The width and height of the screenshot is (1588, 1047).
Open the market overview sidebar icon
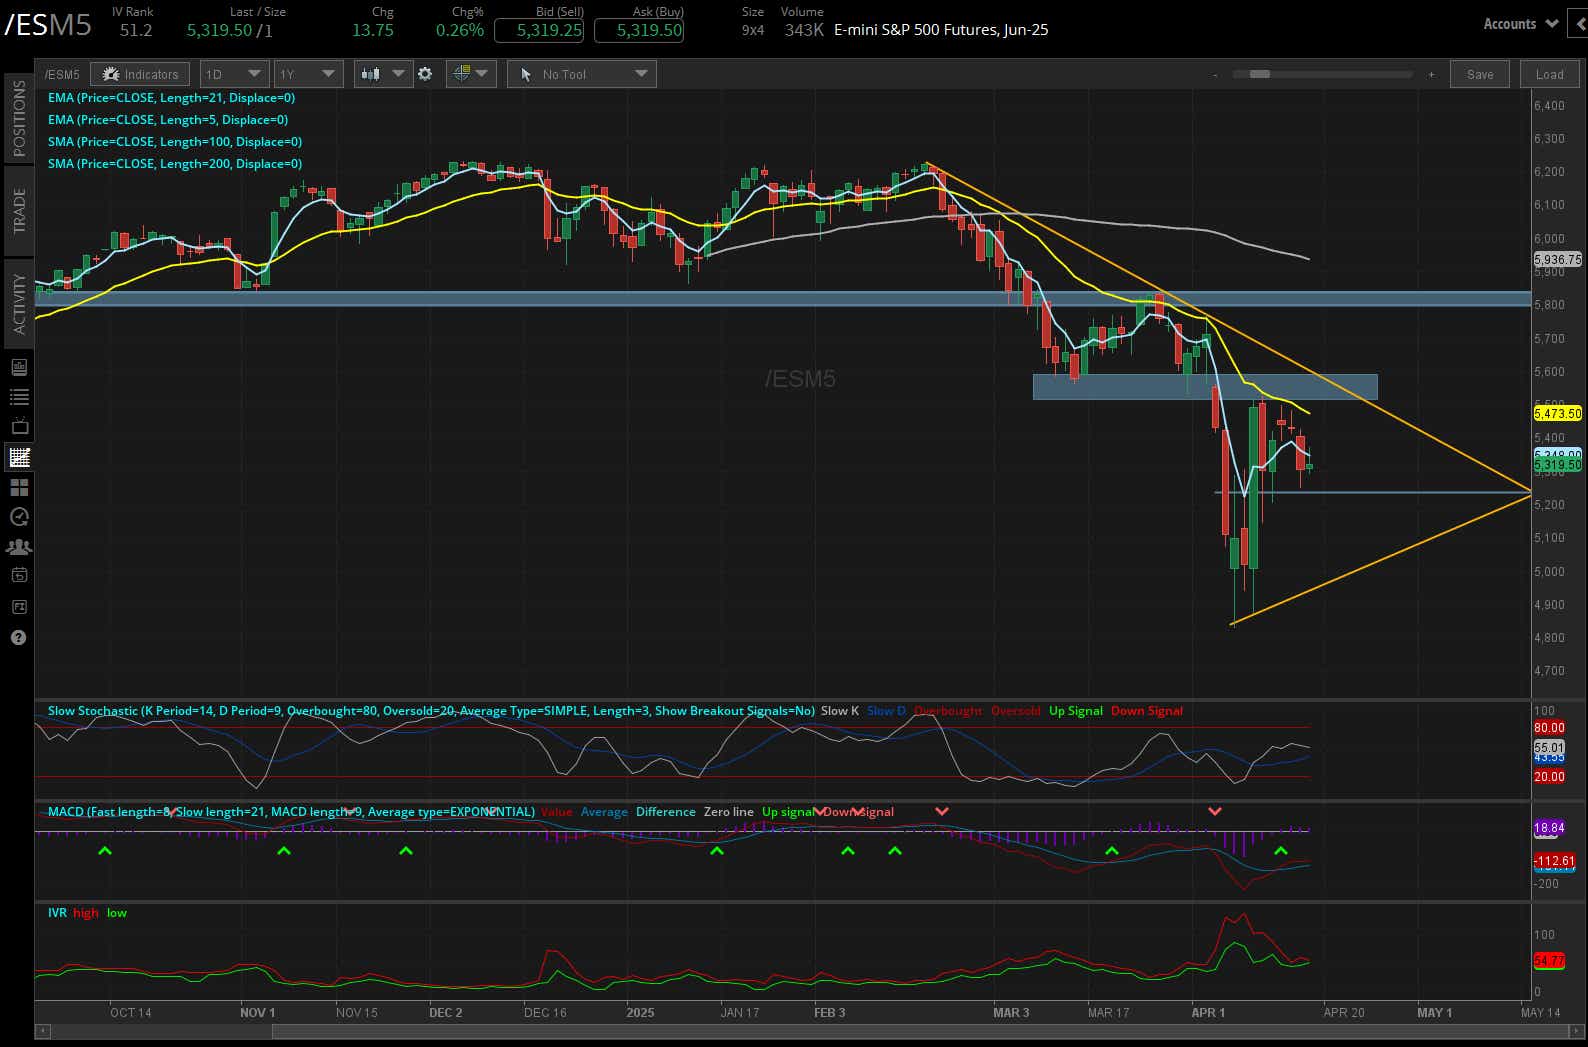[18, 367]
